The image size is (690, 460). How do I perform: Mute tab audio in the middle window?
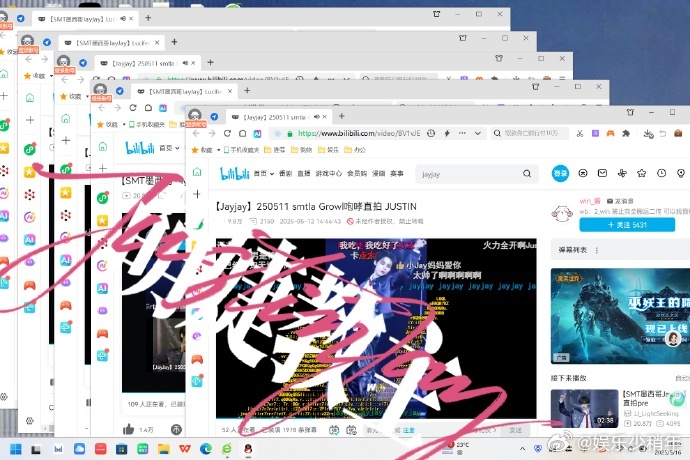185,63
